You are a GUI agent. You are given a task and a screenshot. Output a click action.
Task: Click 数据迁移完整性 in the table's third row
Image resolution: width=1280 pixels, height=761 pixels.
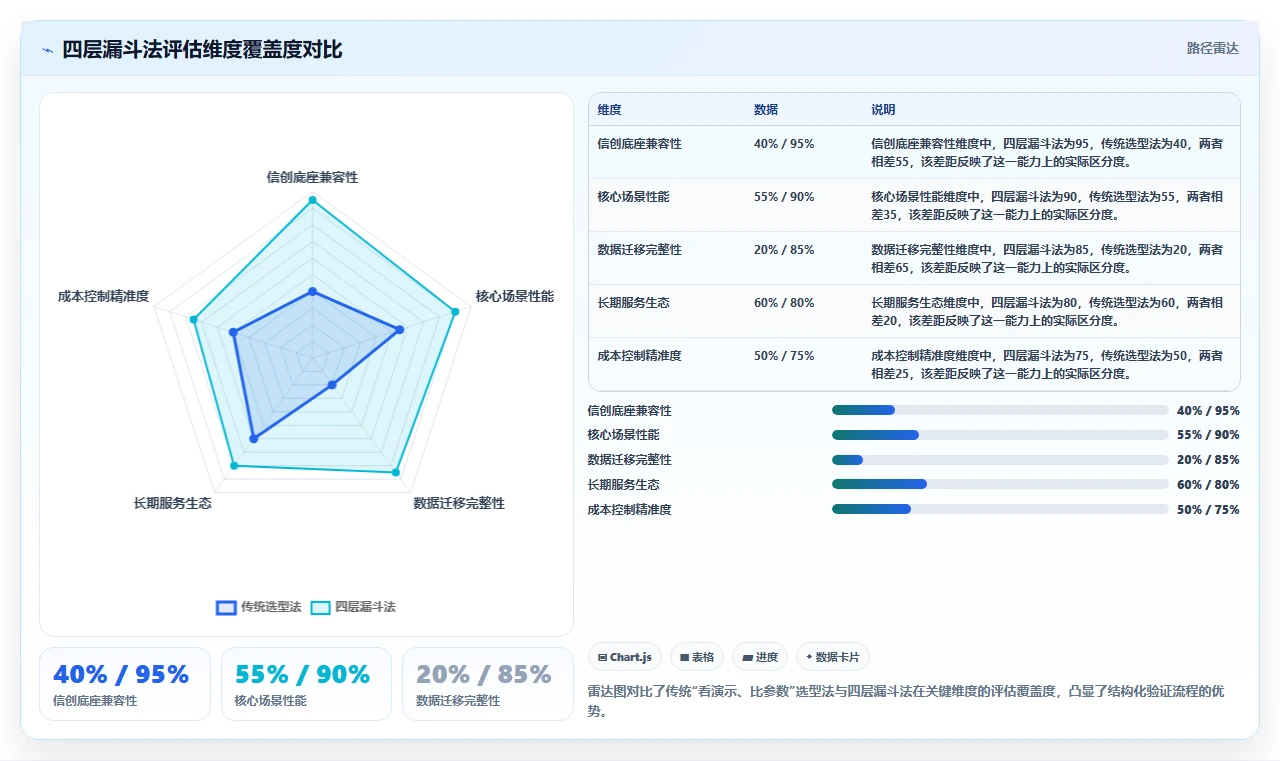tap(639, 250)
